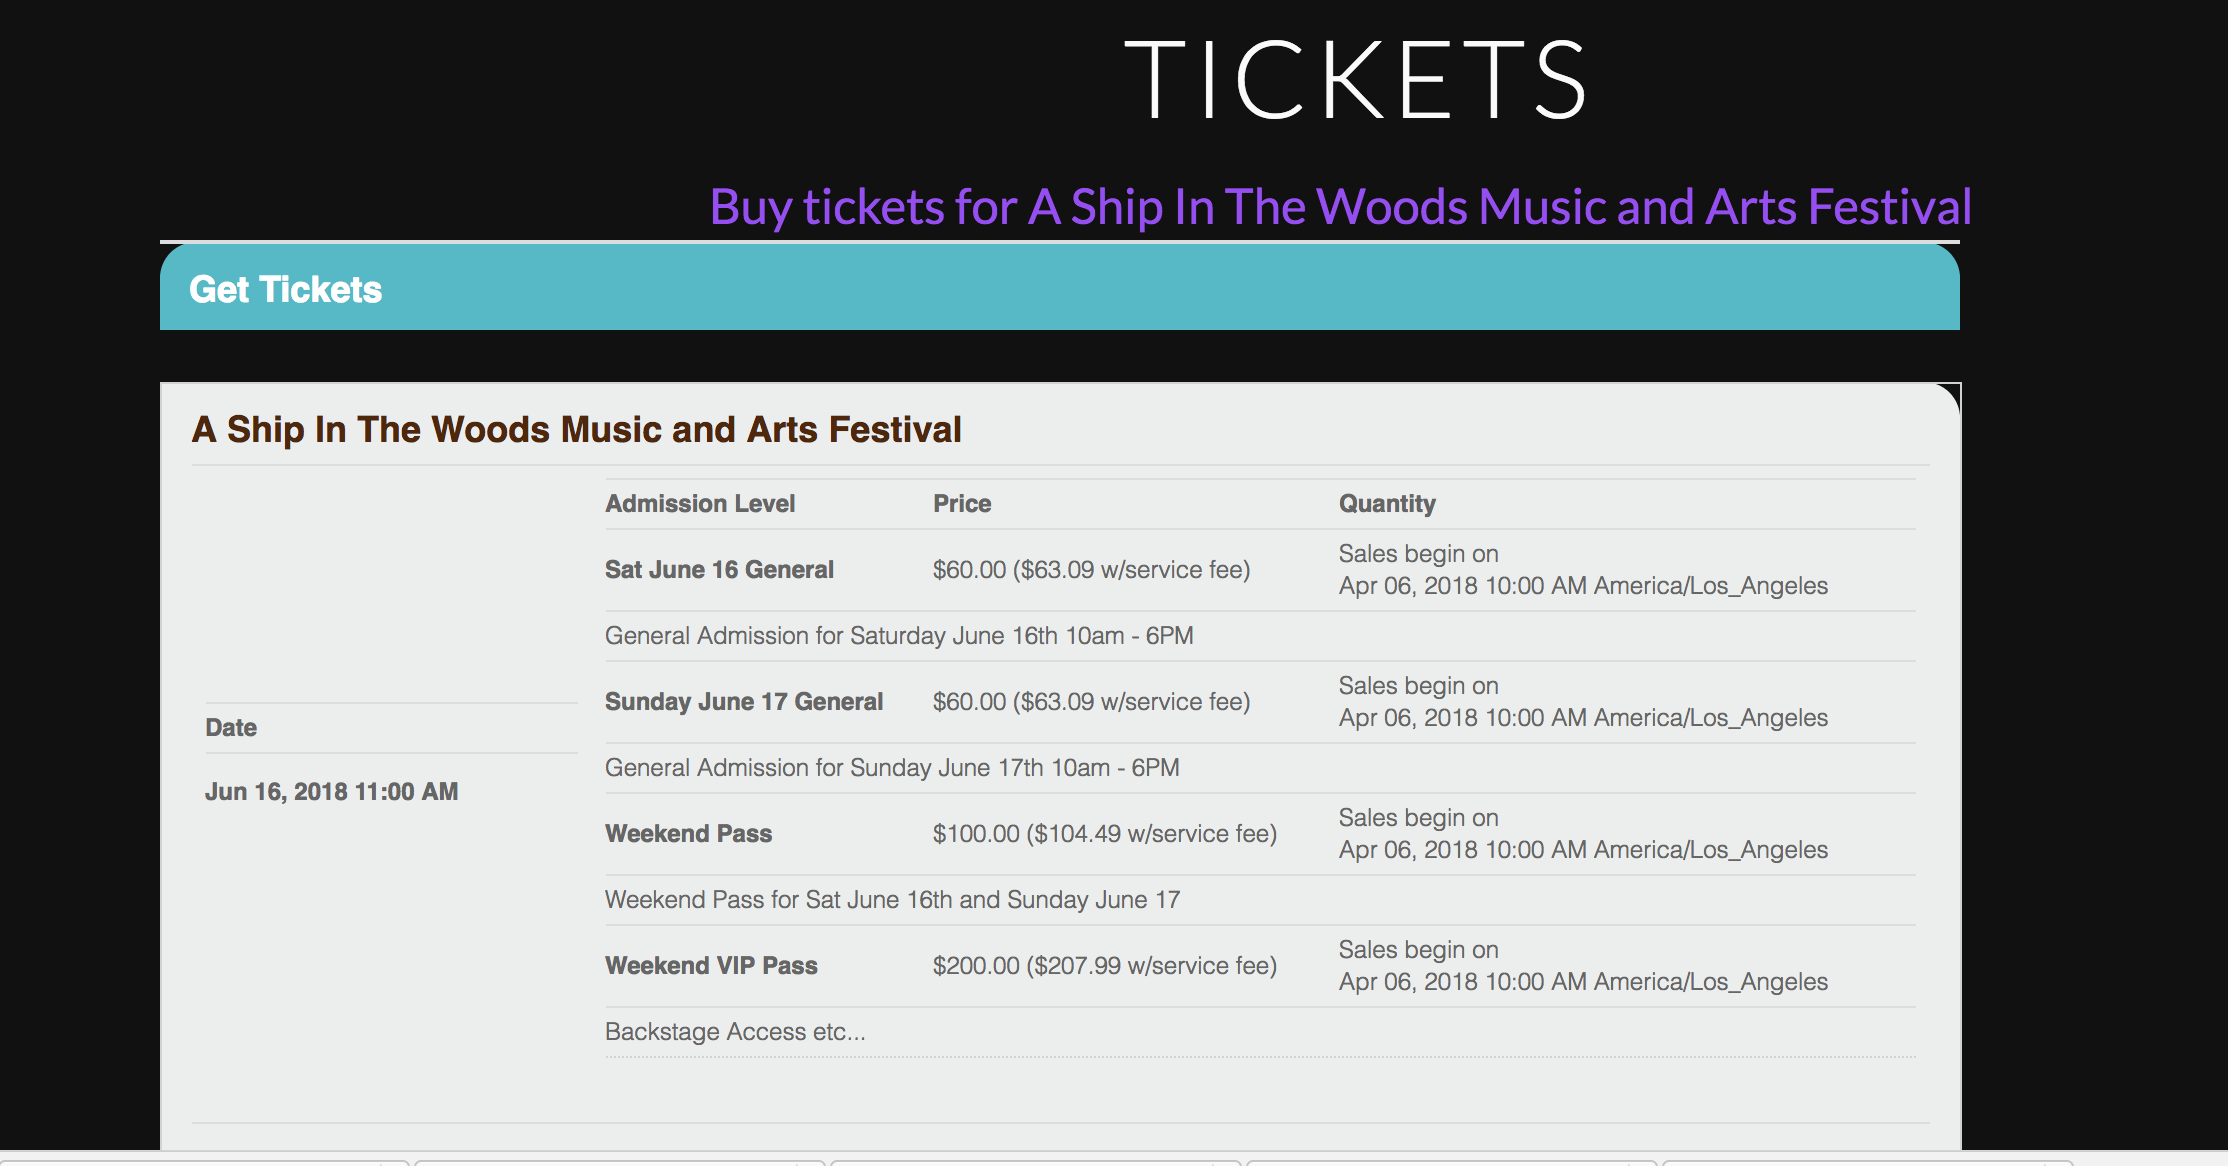Click the Date label in left column
This screenshot has width=2228, height=1166.
231,728
